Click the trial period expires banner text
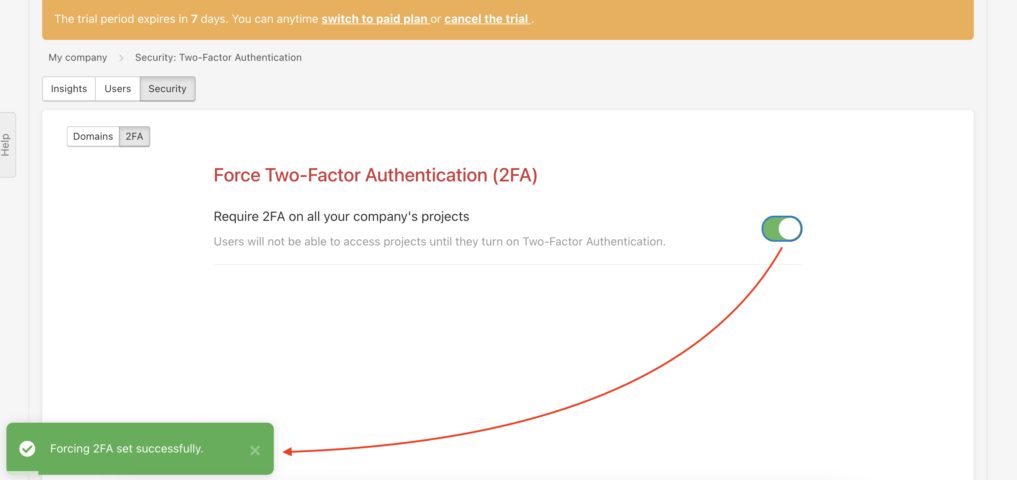1017x480 pixels. [294, 19]
